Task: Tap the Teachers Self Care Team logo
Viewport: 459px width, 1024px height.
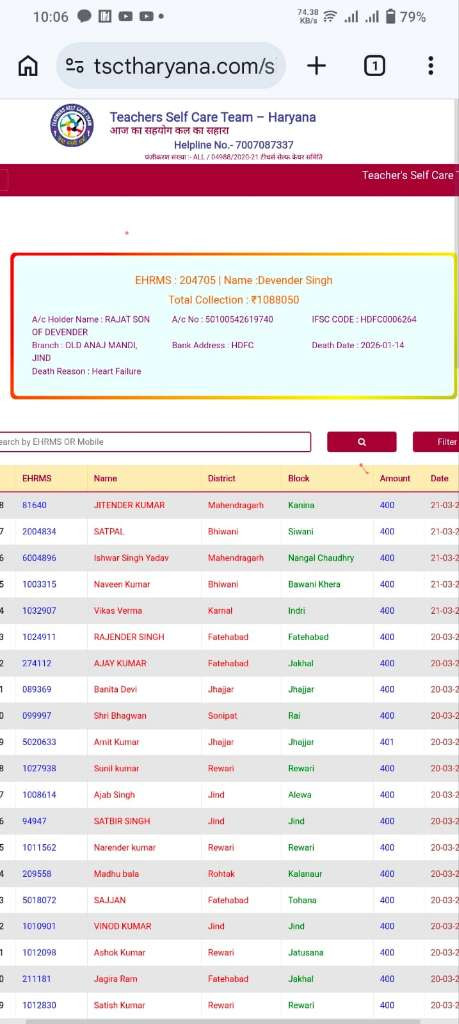Action: pyautogui.click(x=71, y=125)
